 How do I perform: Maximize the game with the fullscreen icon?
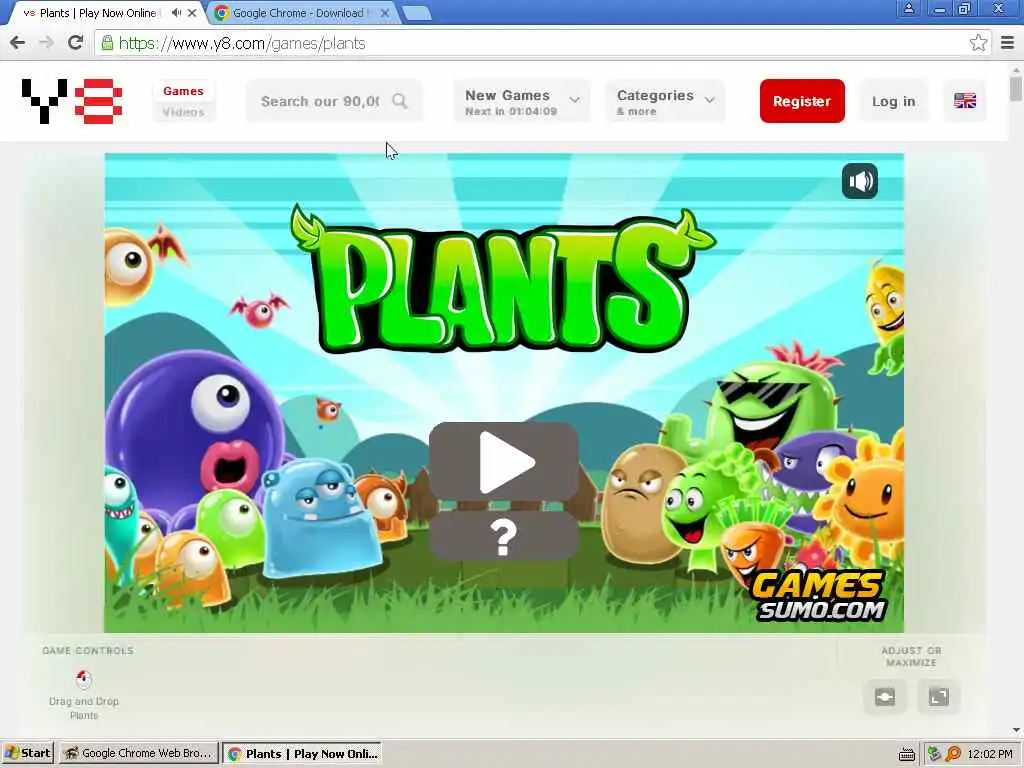(x=938, y=697)
